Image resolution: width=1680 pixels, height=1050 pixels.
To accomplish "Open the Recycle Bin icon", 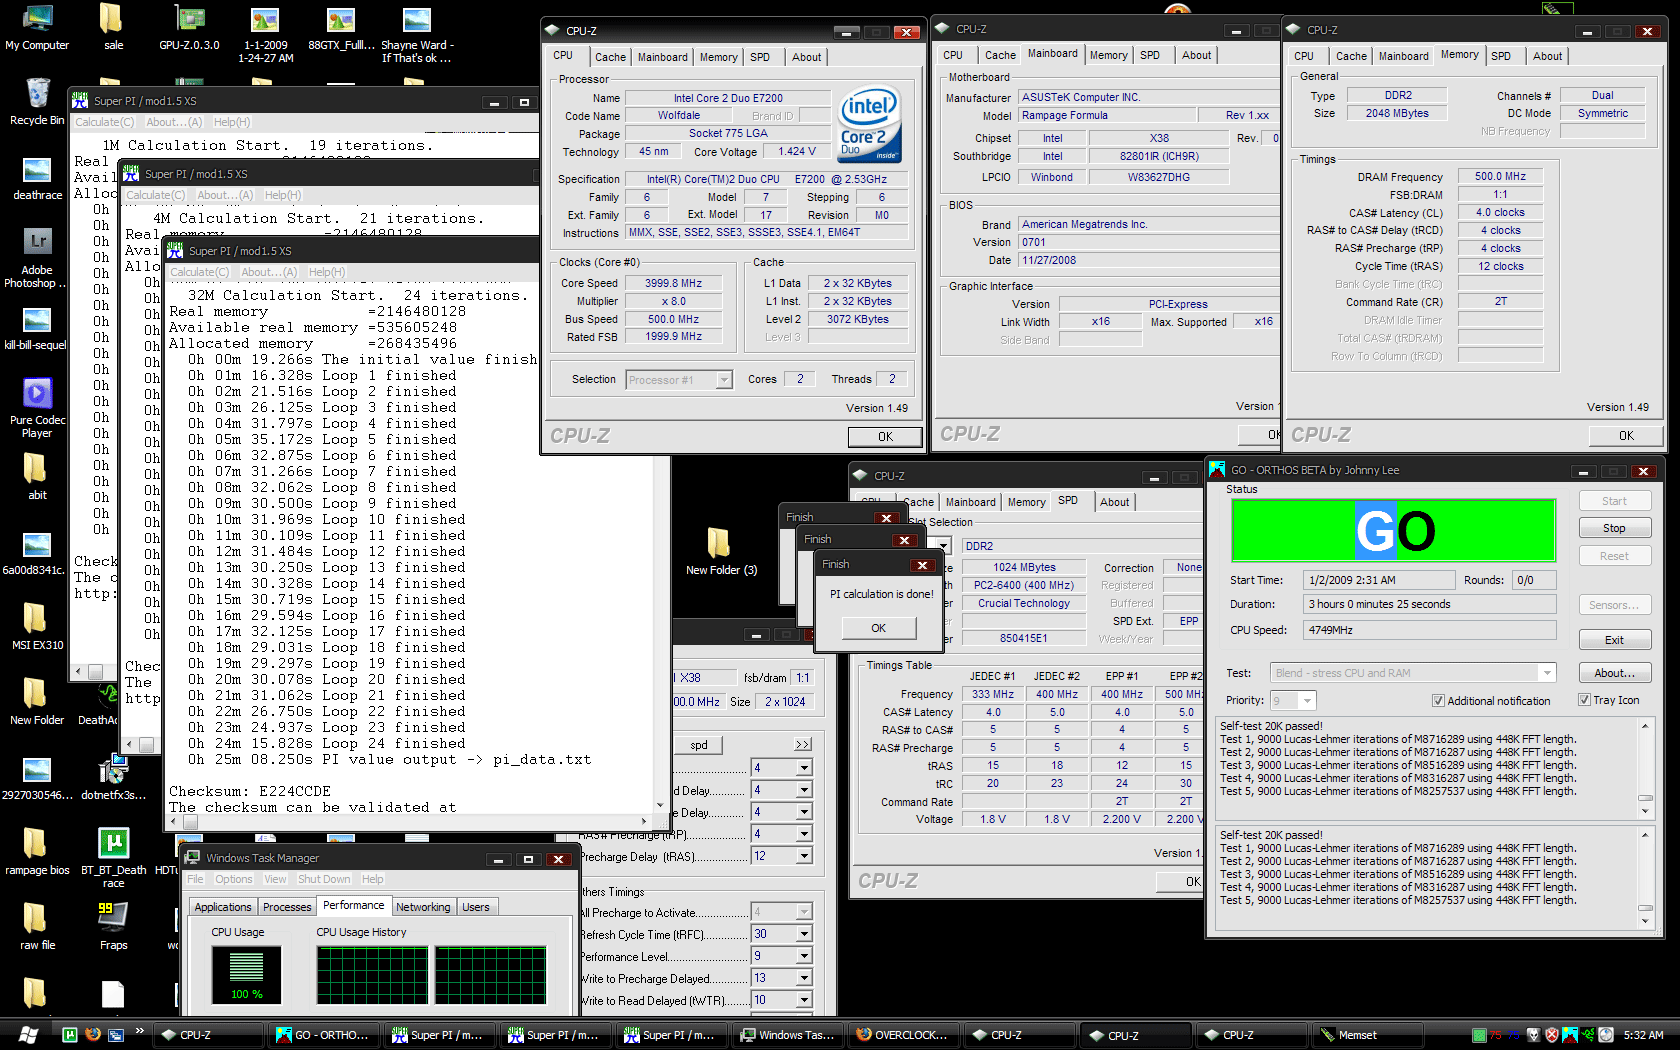I will click(37, 95).
